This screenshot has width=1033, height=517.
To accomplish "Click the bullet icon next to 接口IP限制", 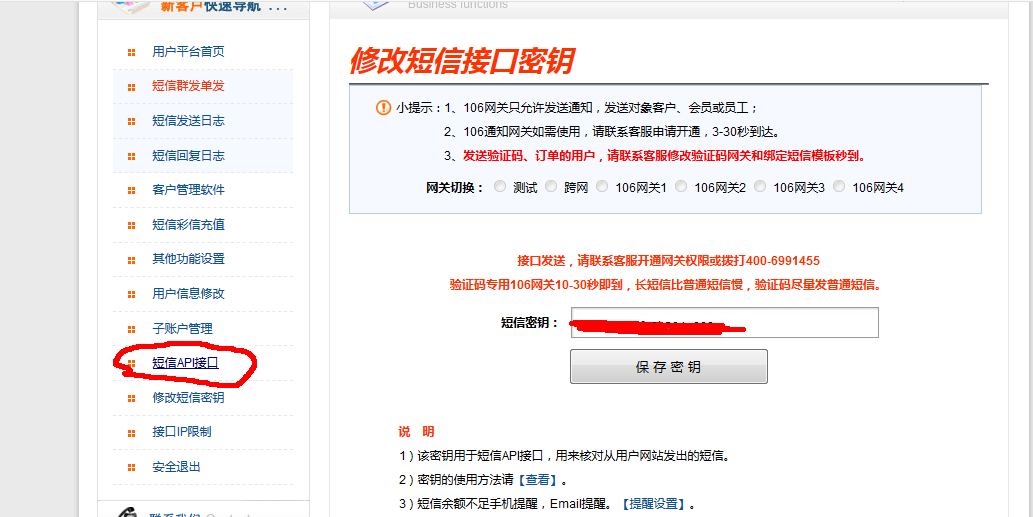I will point(132,433).
